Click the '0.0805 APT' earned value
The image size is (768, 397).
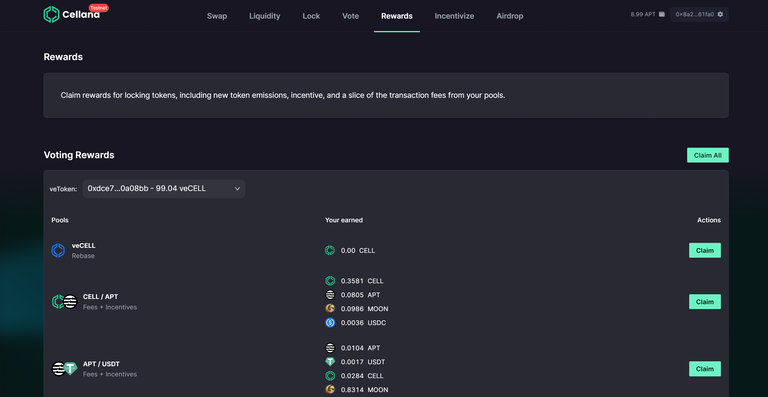(360, 295)
